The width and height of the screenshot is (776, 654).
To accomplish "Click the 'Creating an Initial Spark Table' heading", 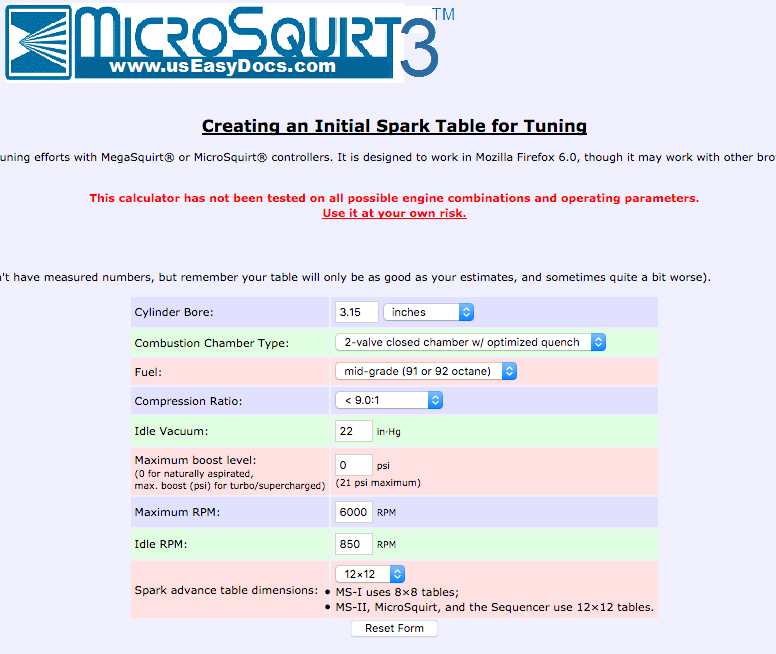I will (x=394, y=126).
